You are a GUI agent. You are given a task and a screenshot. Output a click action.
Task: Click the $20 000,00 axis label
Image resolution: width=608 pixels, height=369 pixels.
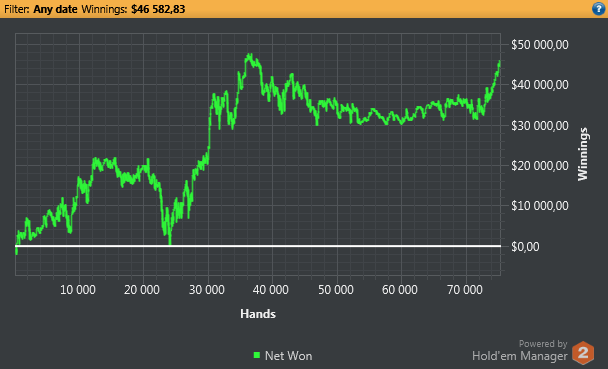pyautogui.click(x=539, y=166)
